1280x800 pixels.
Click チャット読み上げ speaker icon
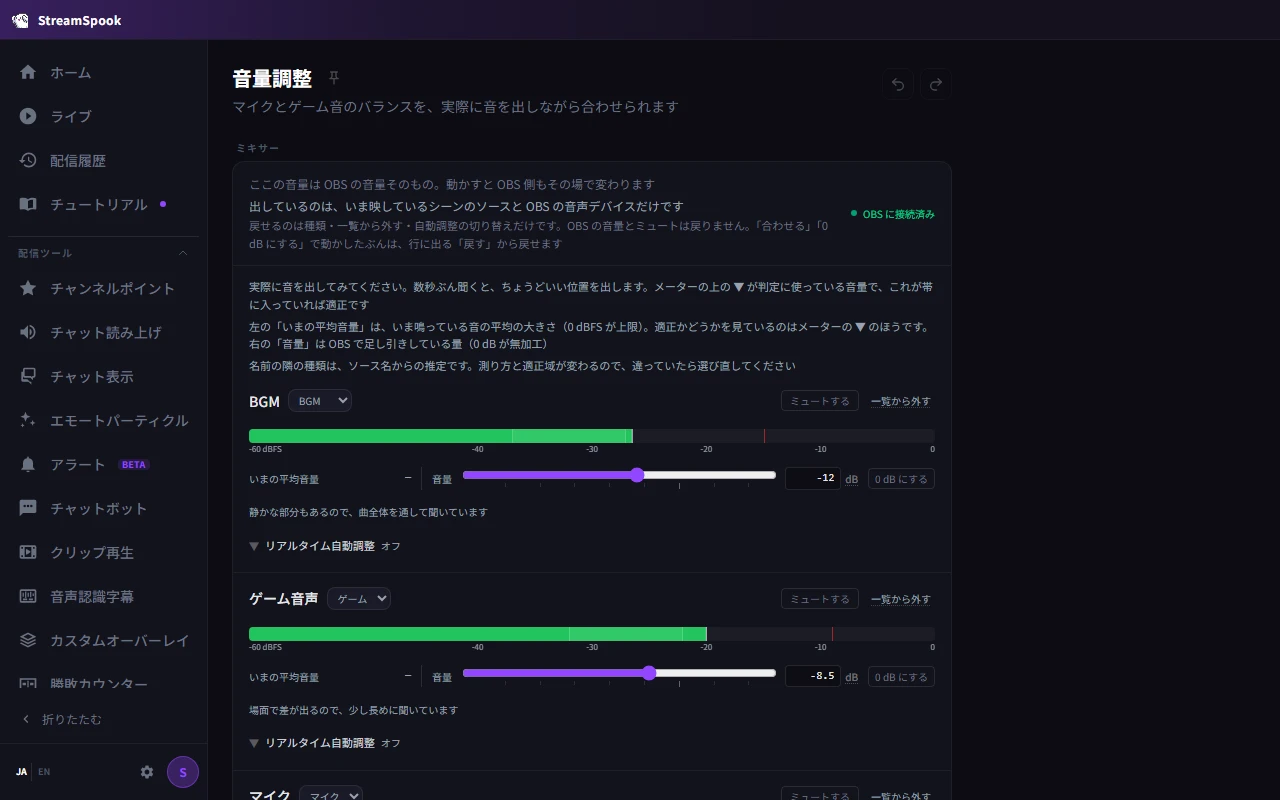click(x=28, y=332)
